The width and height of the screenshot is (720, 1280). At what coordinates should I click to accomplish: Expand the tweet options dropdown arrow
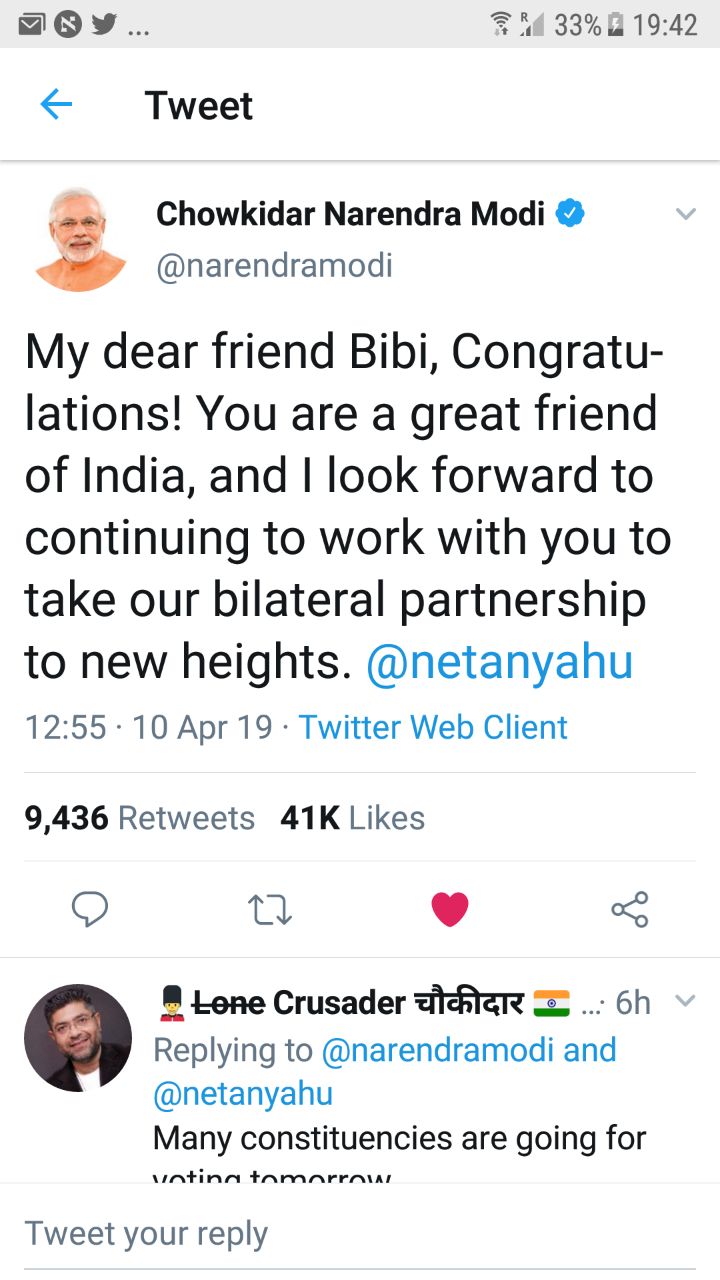(x=685, y=214)
